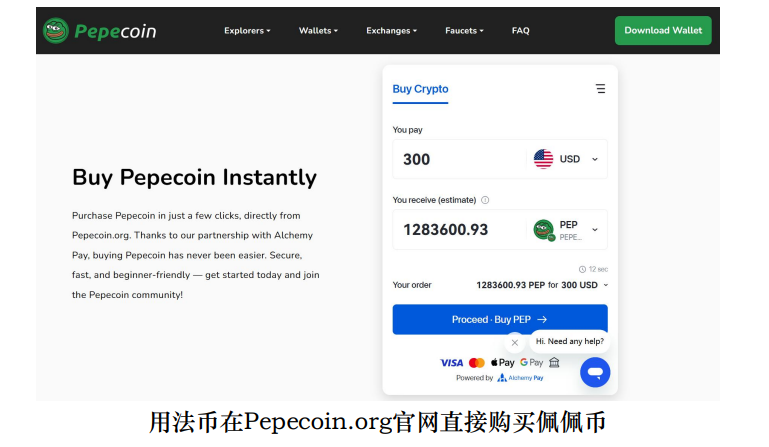
Task: Click the USD American flag icon
Action: (543, 159)
